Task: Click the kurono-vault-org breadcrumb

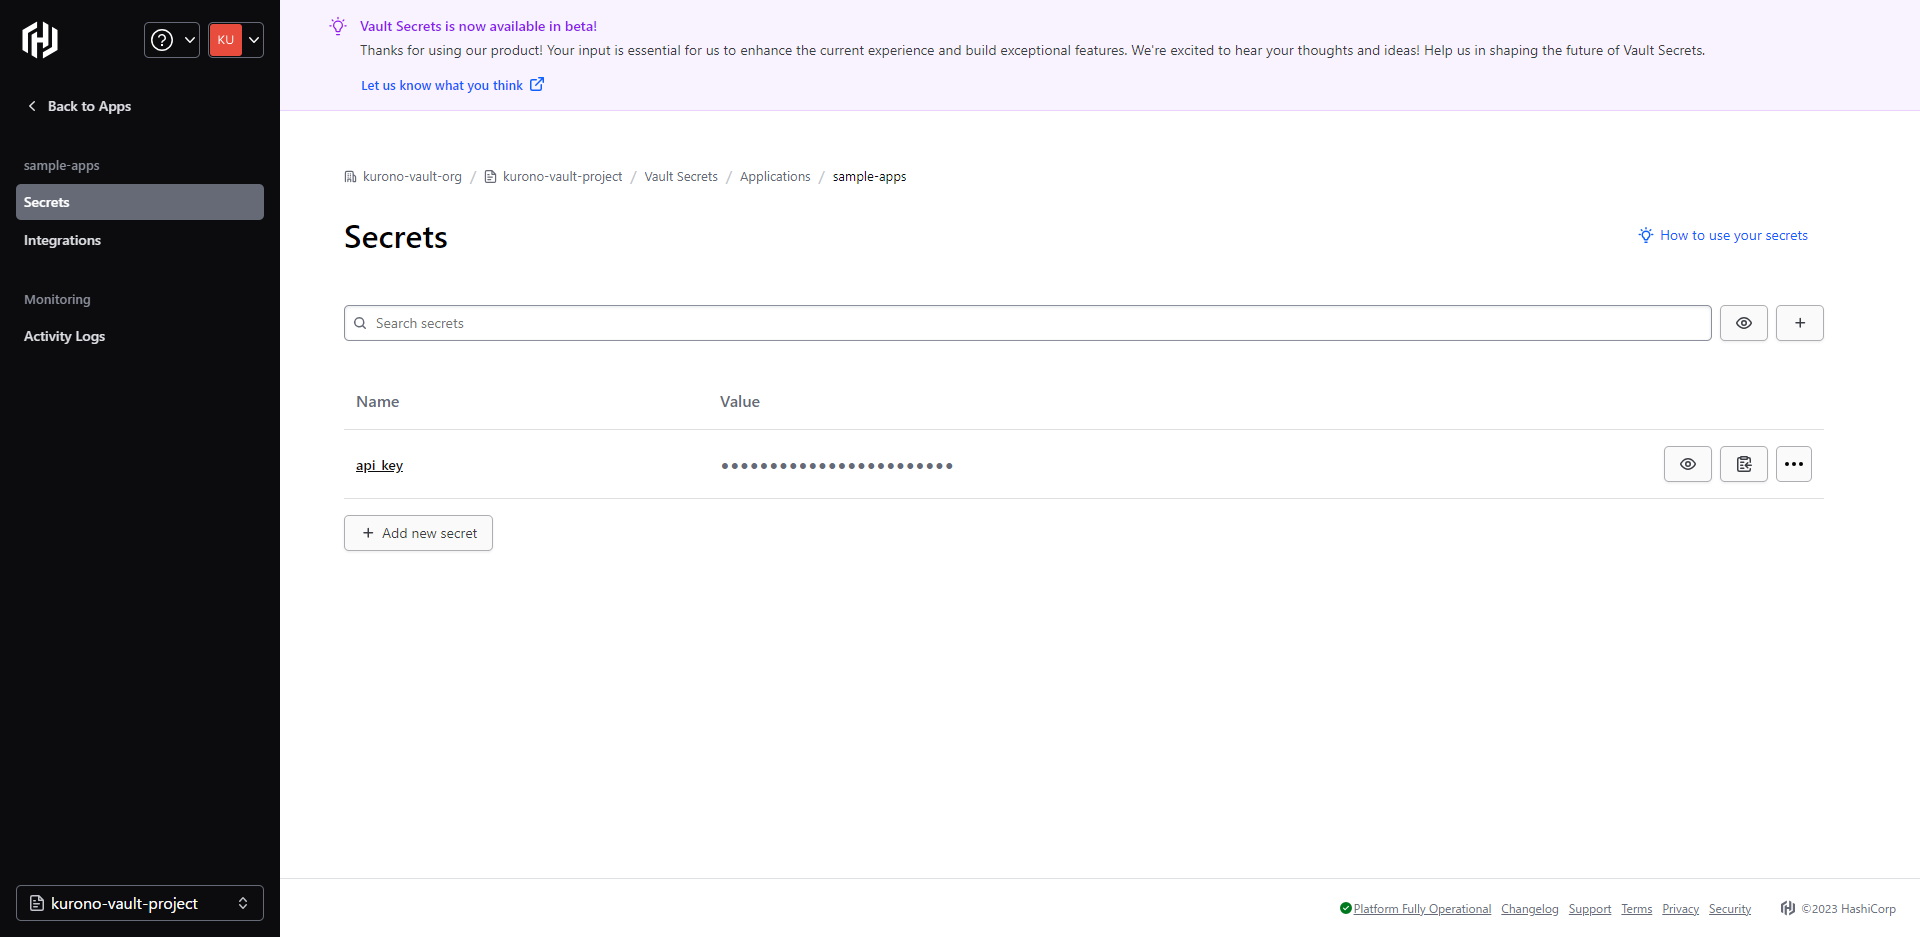Action: tap(403, 176)
